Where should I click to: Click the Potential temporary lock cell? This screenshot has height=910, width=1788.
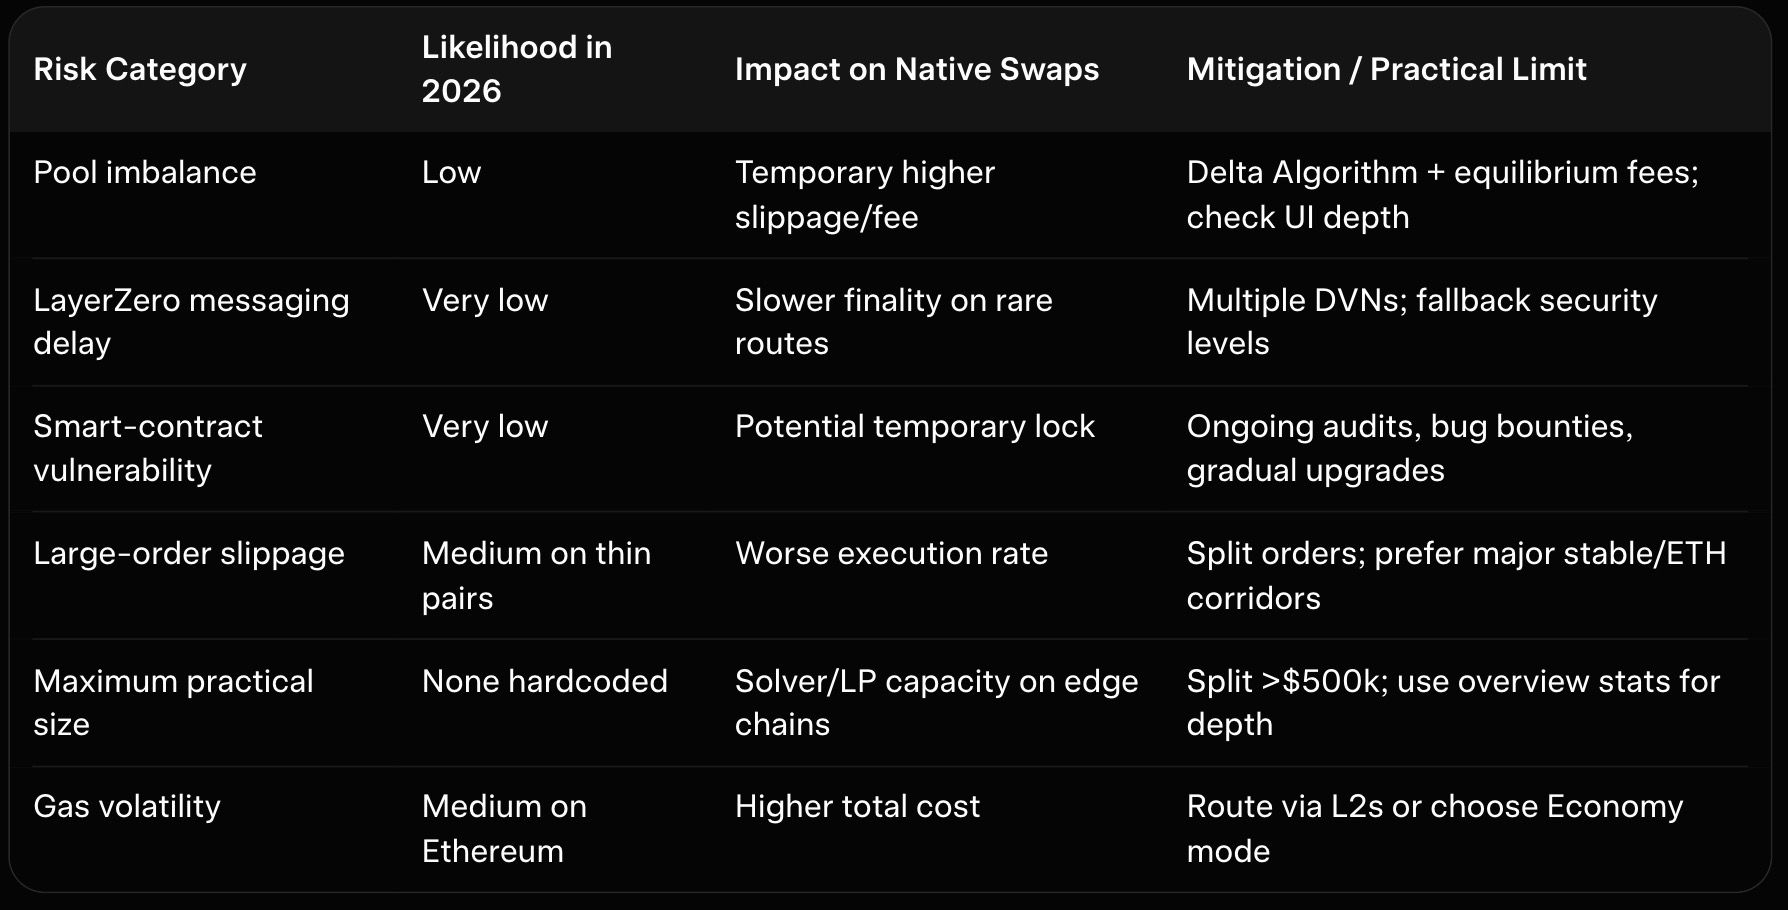914,426
